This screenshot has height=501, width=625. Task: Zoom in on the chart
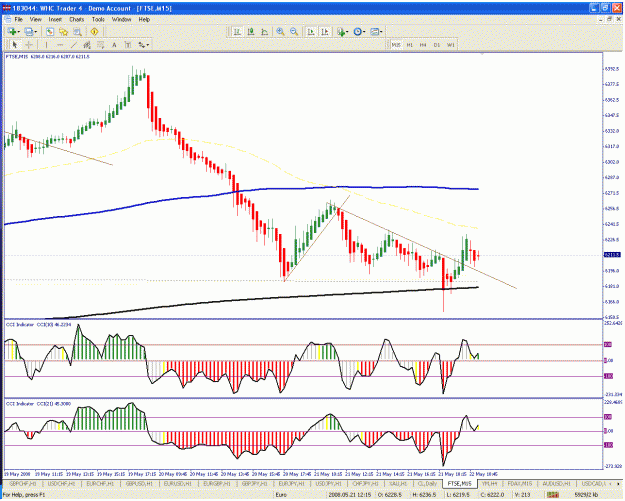tap(280, 31)
